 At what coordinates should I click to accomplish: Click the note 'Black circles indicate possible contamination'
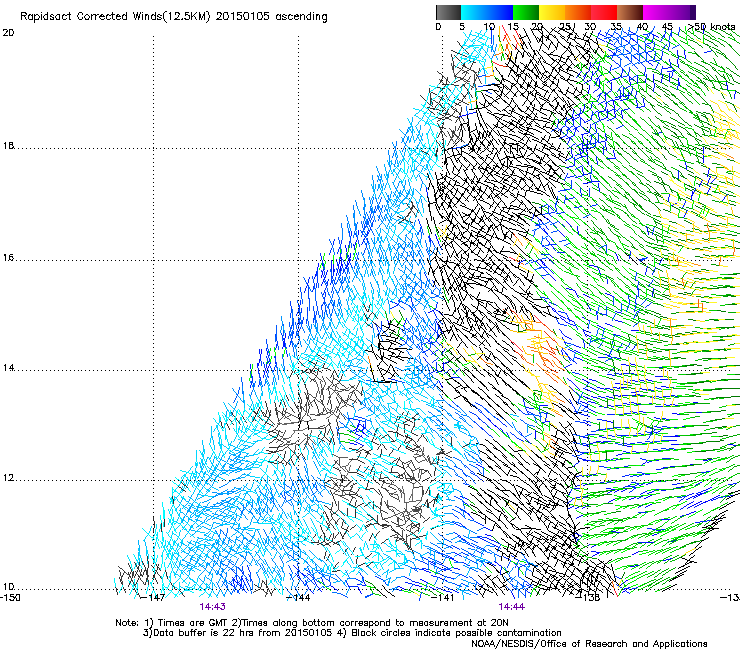tap(456, 633)
